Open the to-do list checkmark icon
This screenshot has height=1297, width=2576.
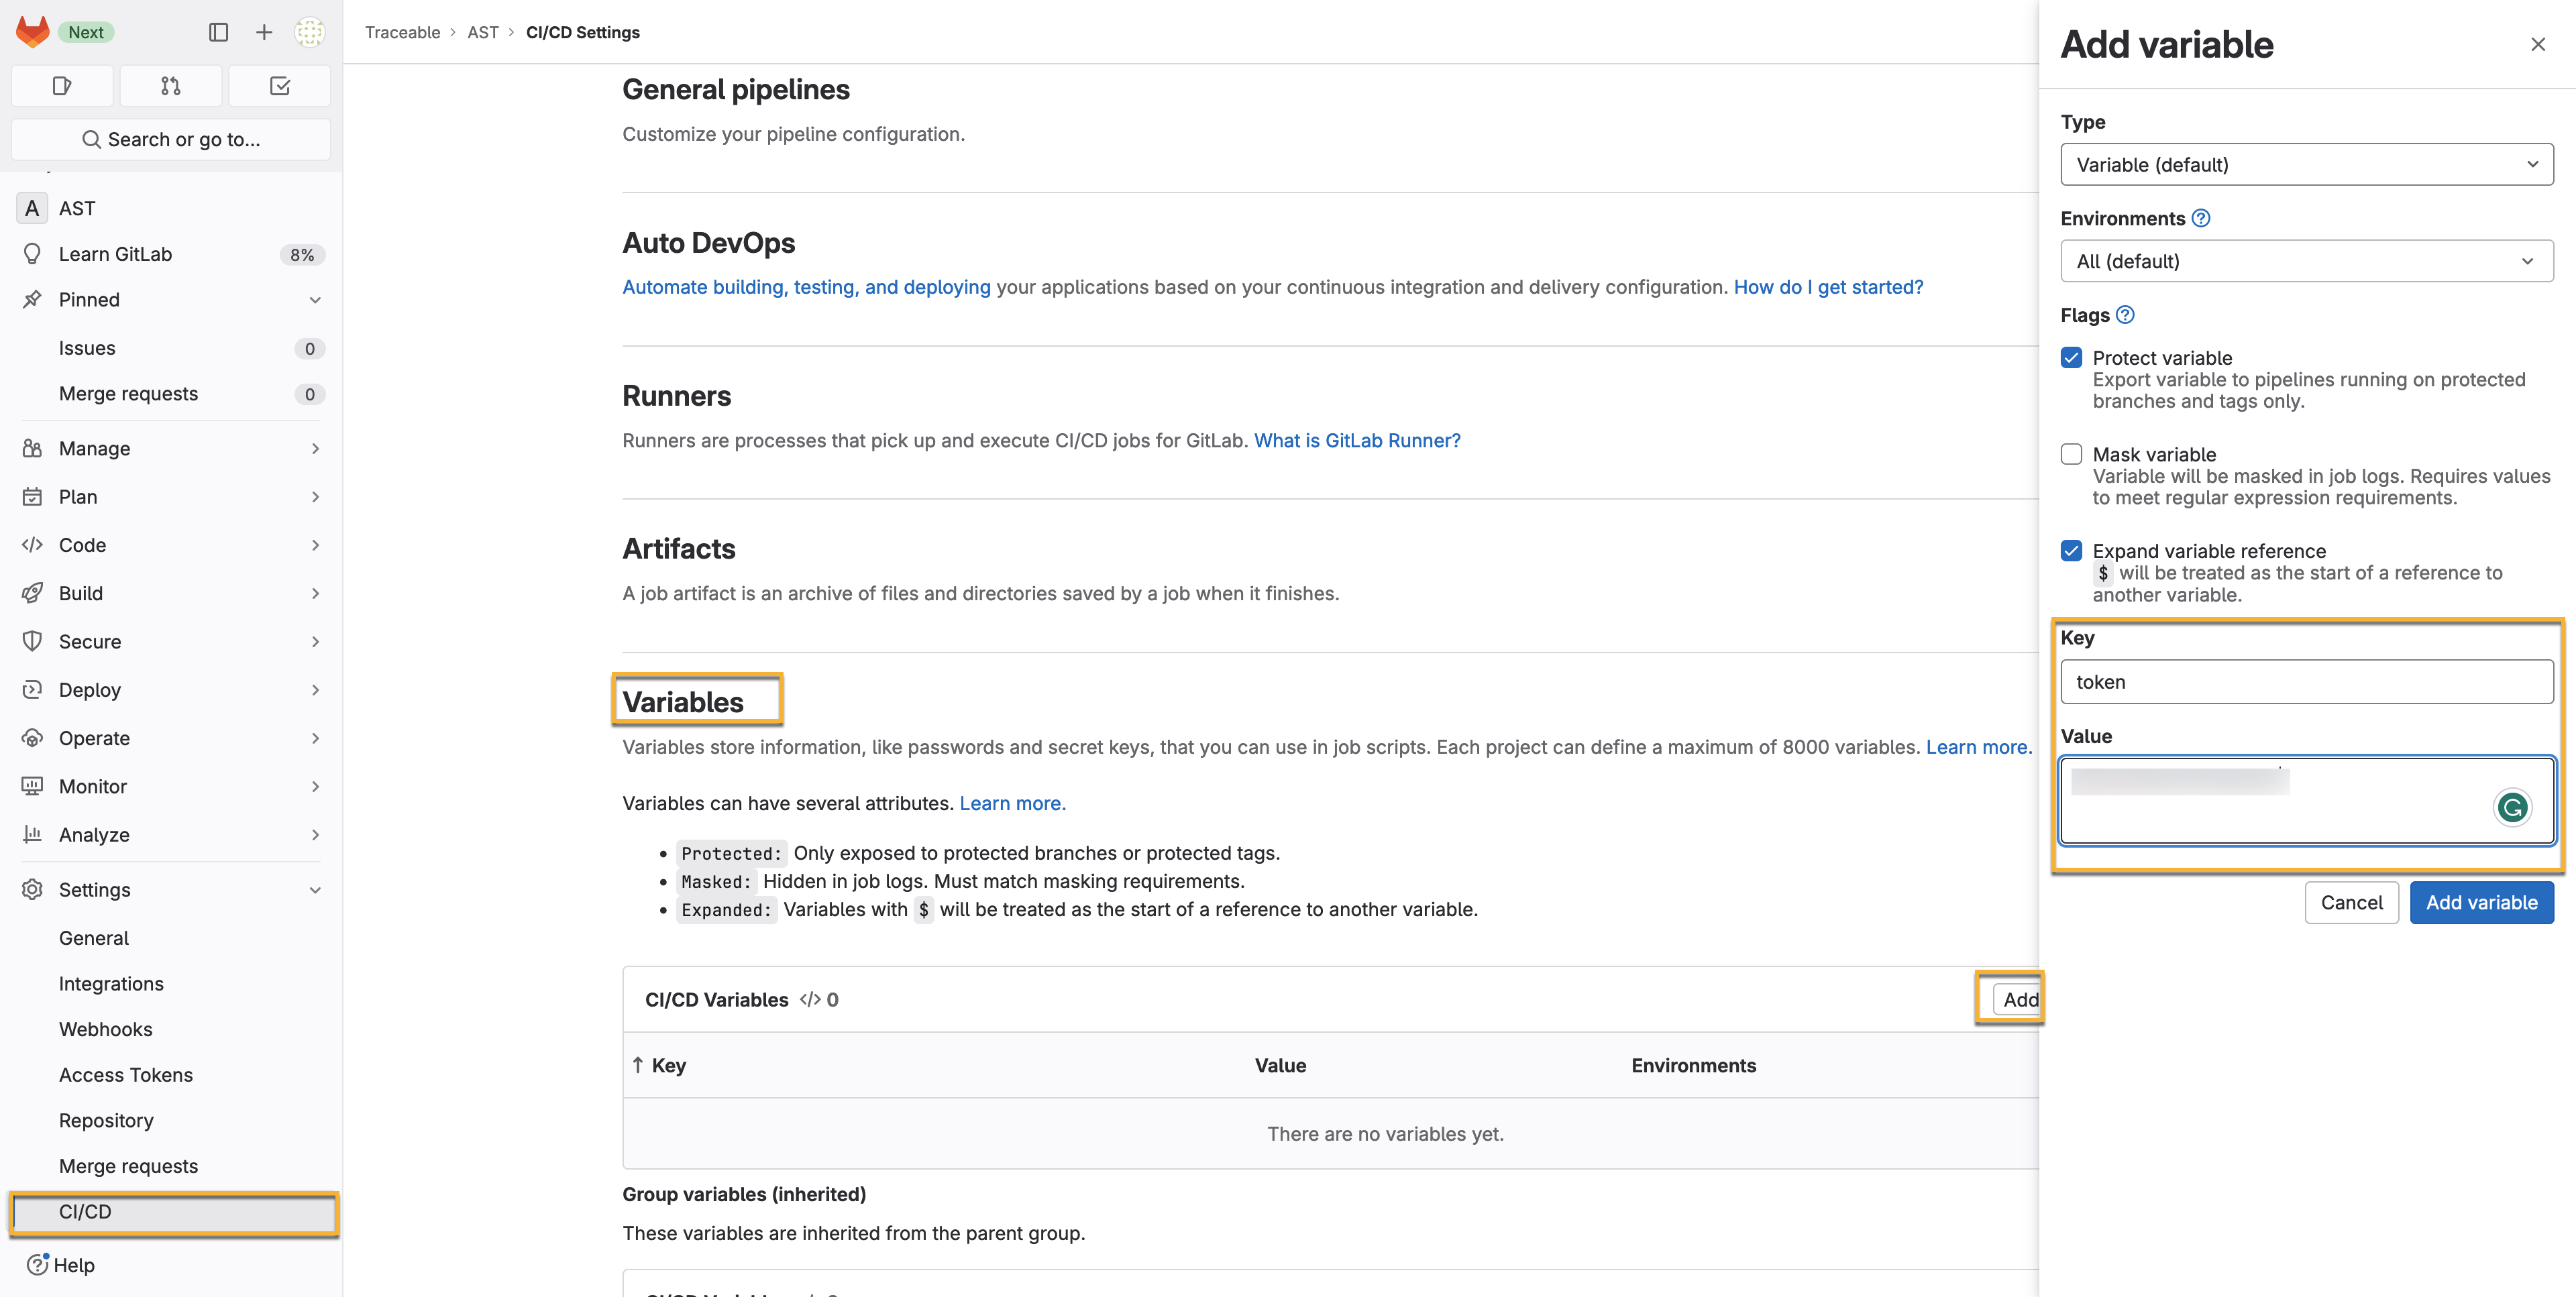point(280,86)
